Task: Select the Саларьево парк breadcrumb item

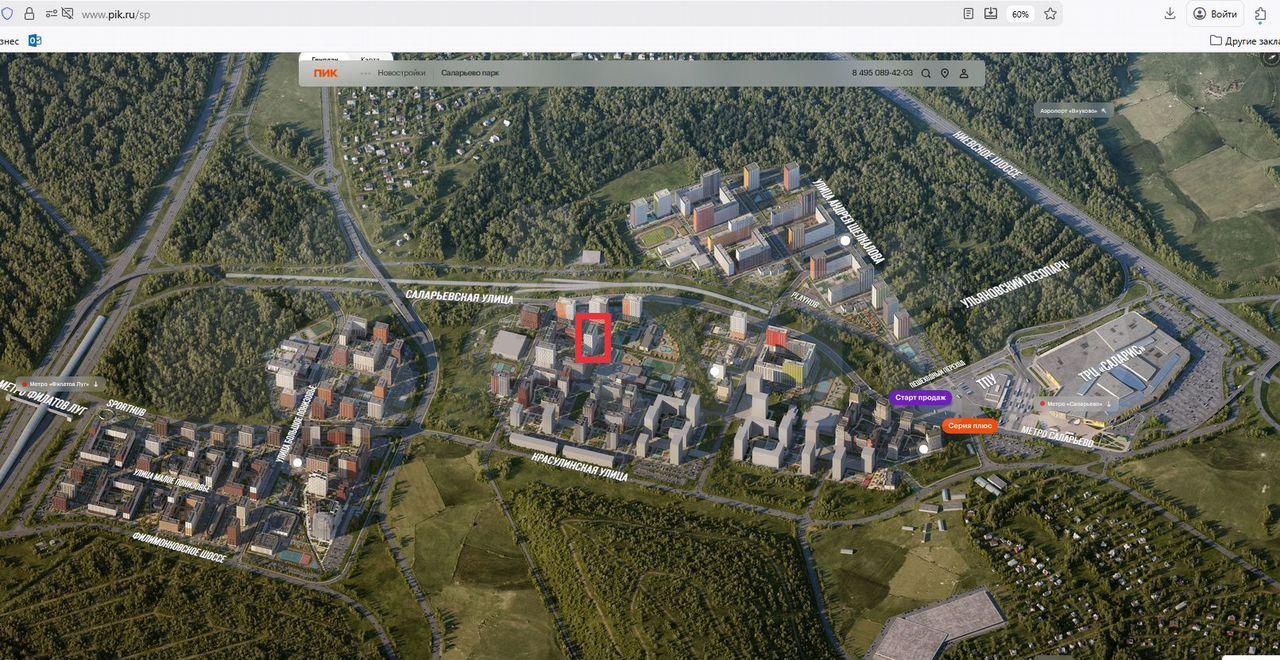Action: point(470,73)
